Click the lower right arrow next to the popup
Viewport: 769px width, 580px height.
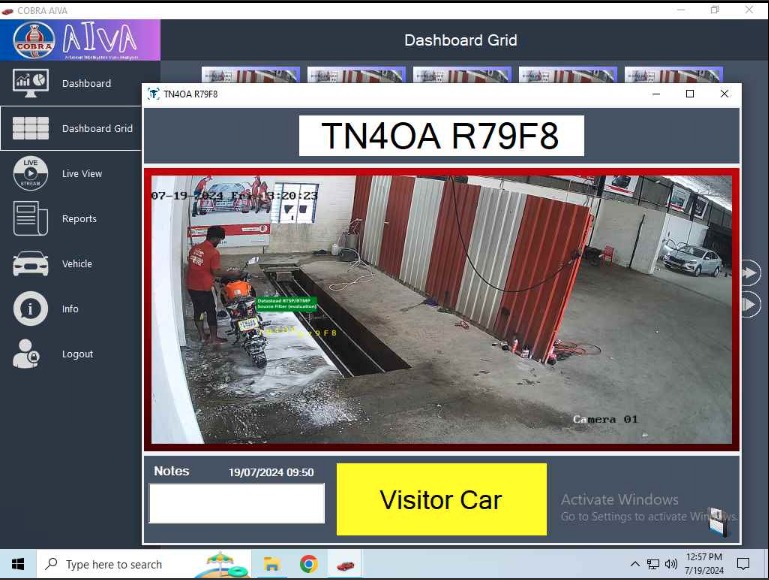(750, 305)
